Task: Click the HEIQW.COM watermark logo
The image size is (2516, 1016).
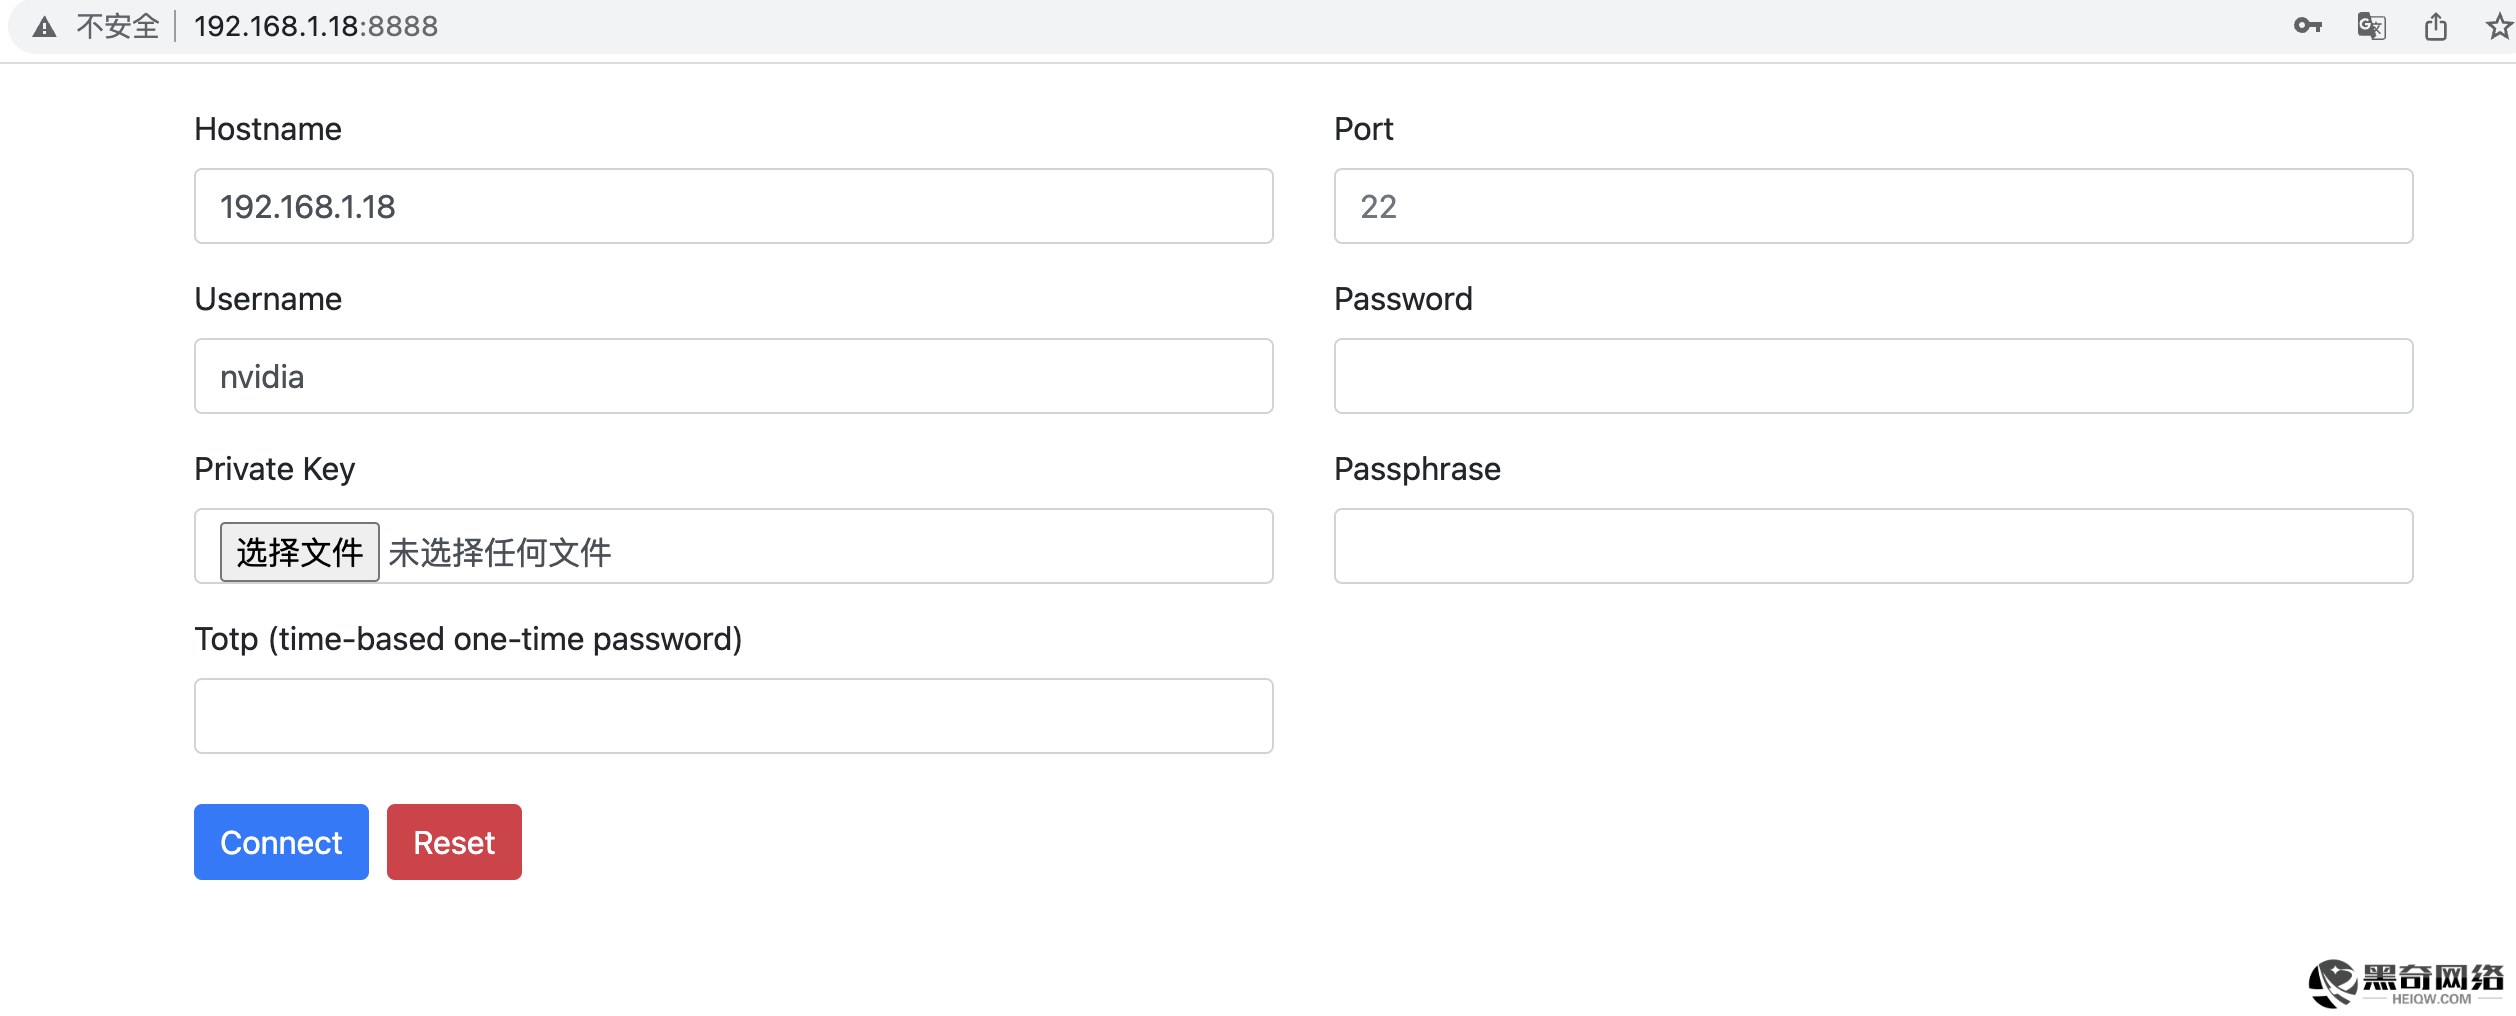Action: pyautogui.click(x=2405, y=982)
